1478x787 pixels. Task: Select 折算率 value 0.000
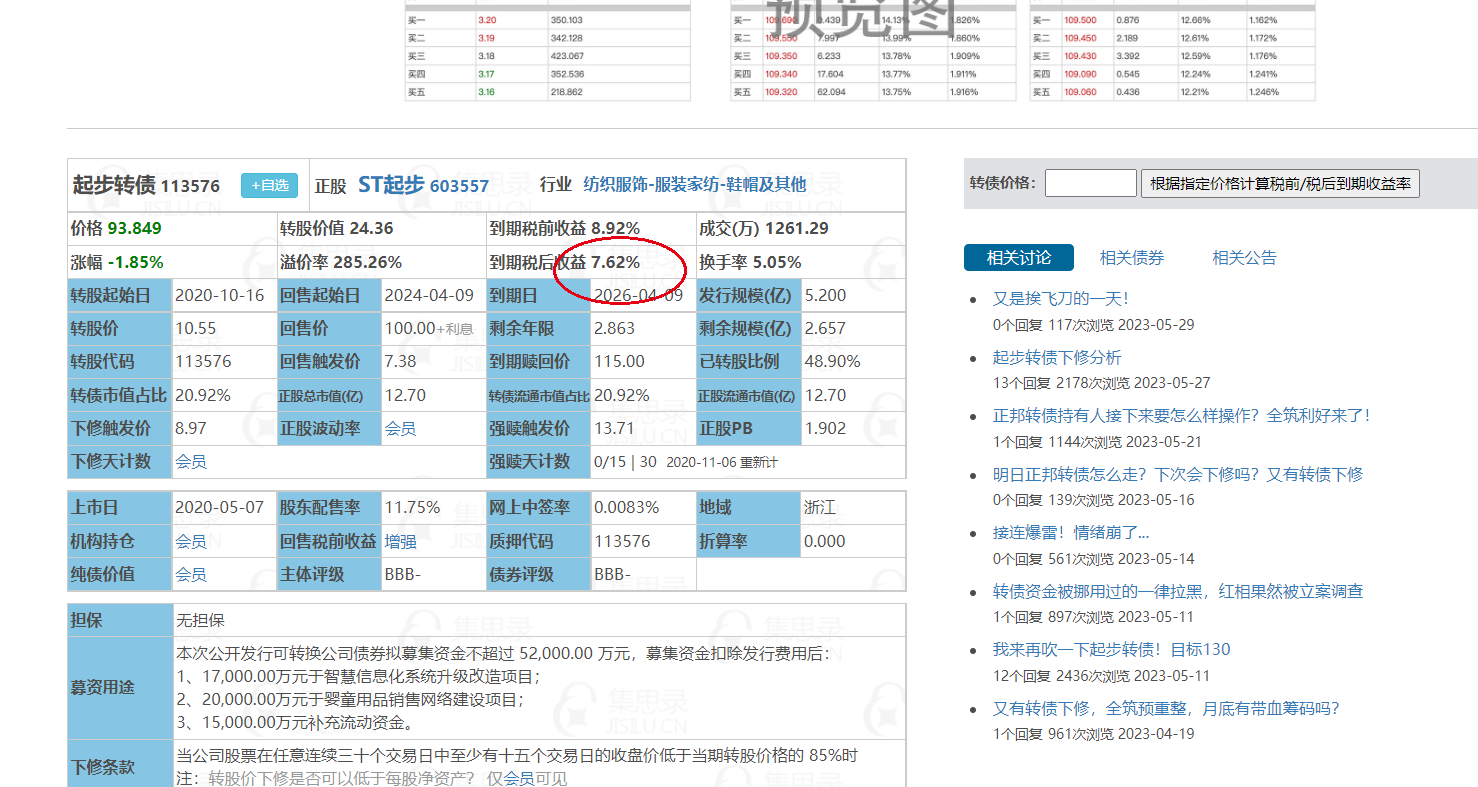[x=825, y=541]
